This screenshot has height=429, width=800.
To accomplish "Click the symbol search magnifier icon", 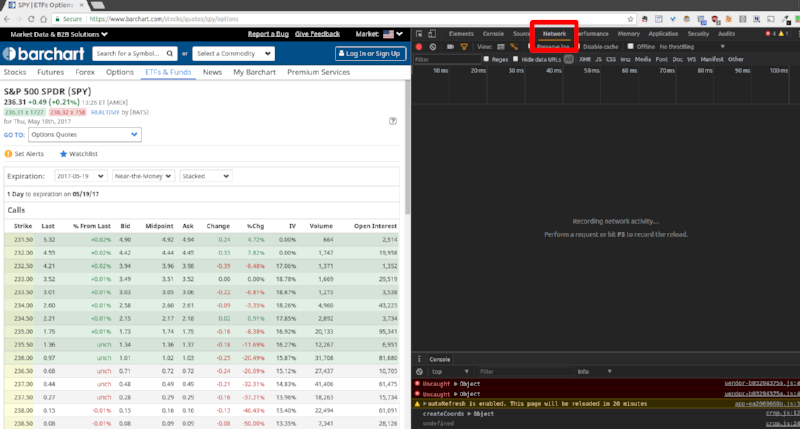I will [x=169, y=53].
